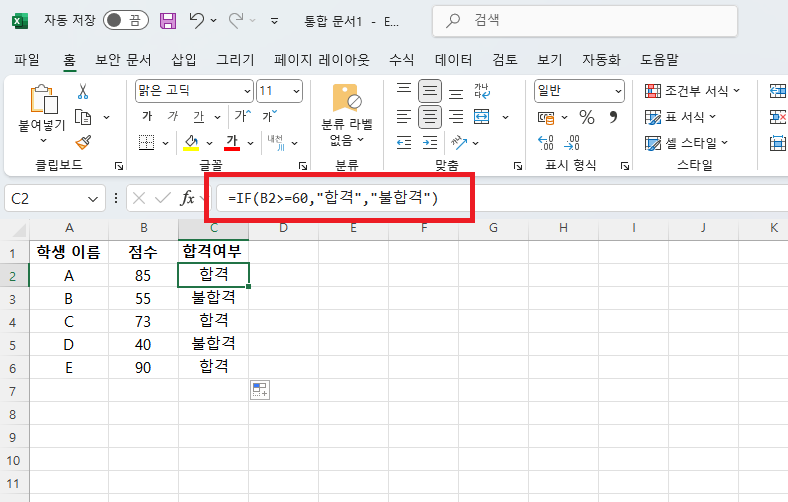Click the Insert Function fx icon
Screen dimensions: 788x502
pyautogui.click(x=187, y=198)
